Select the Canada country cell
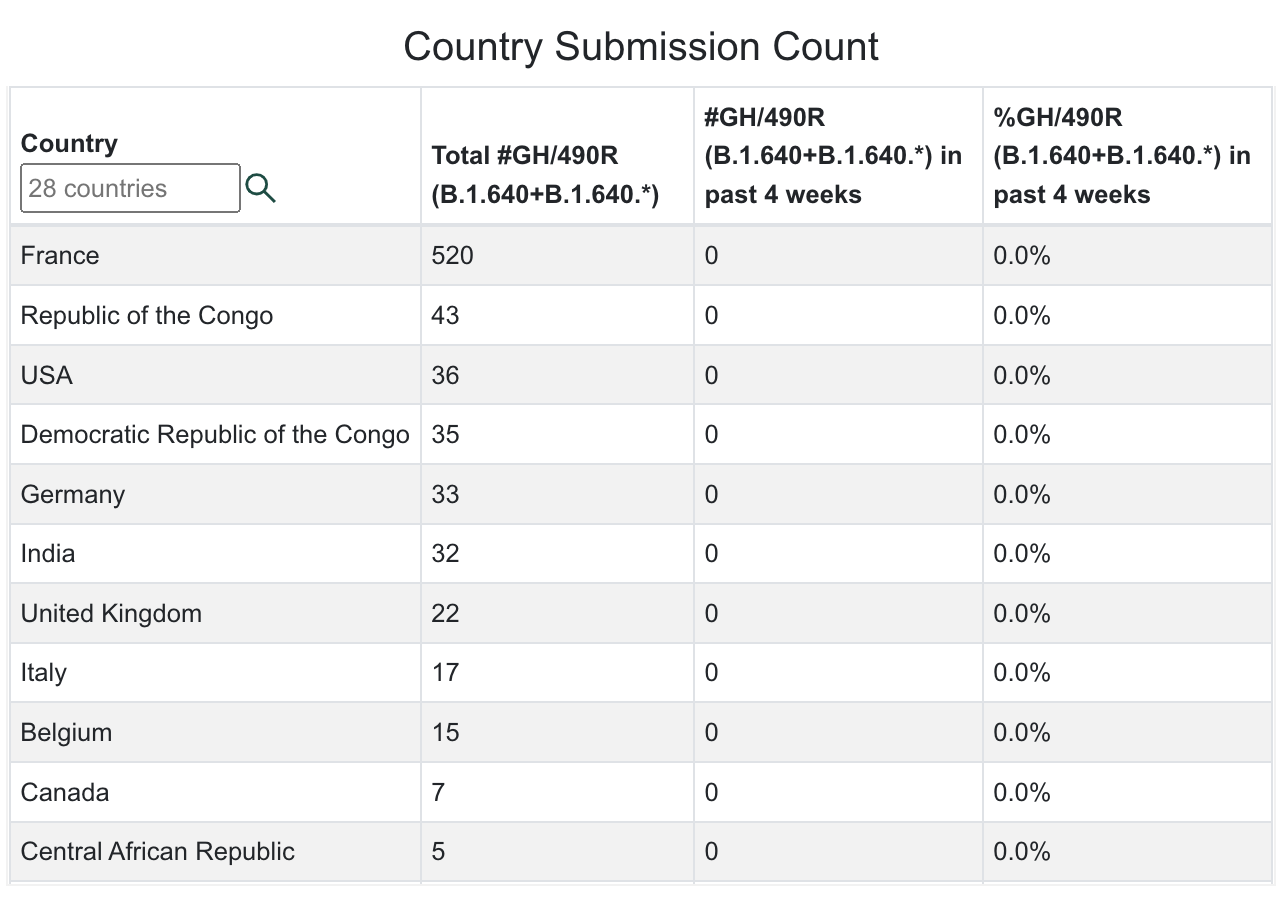Screen dimensions: 1288x900 click(x=65, y=793)
